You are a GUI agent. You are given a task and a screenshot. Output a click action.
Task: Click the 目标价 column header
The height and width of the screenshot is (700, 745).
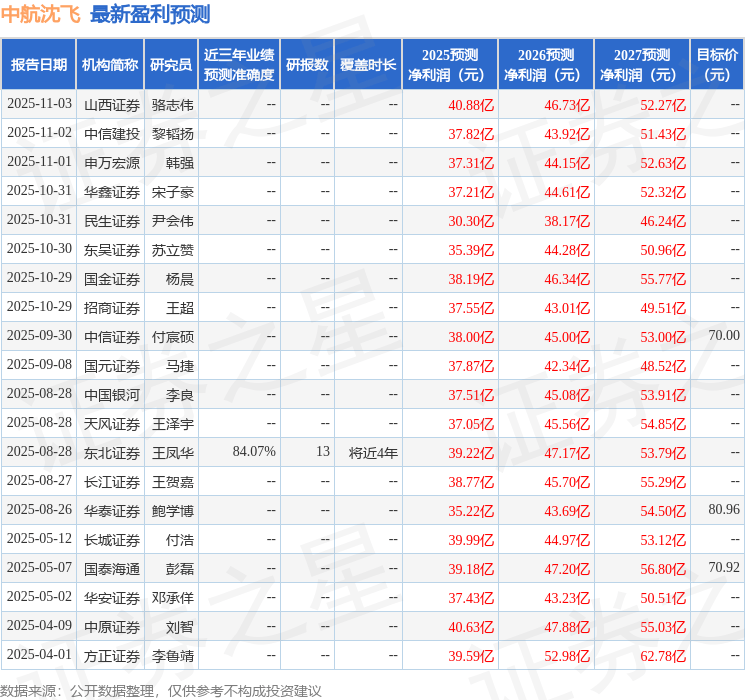tap(717, 65)
